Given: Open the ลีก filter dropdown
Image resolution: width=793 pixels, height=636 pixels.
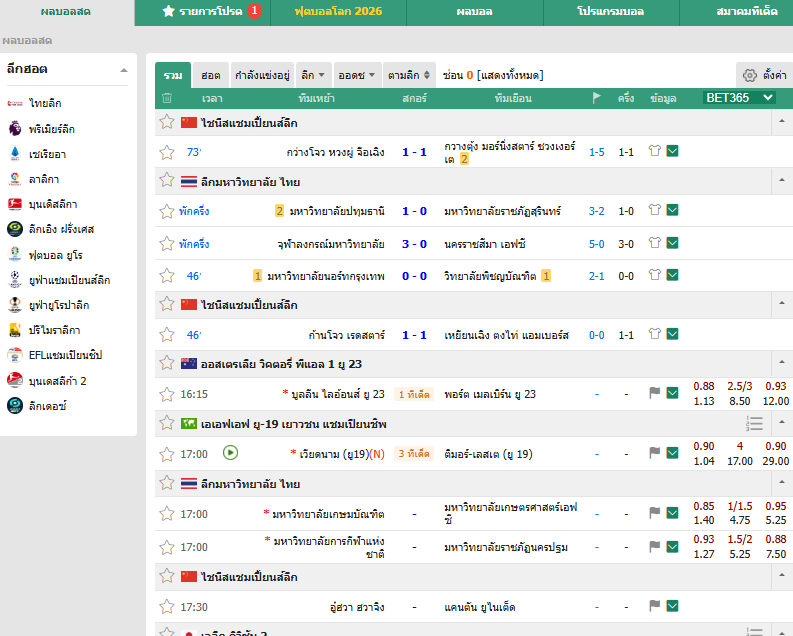Looking at the screenshot, I should click(314, 75).
